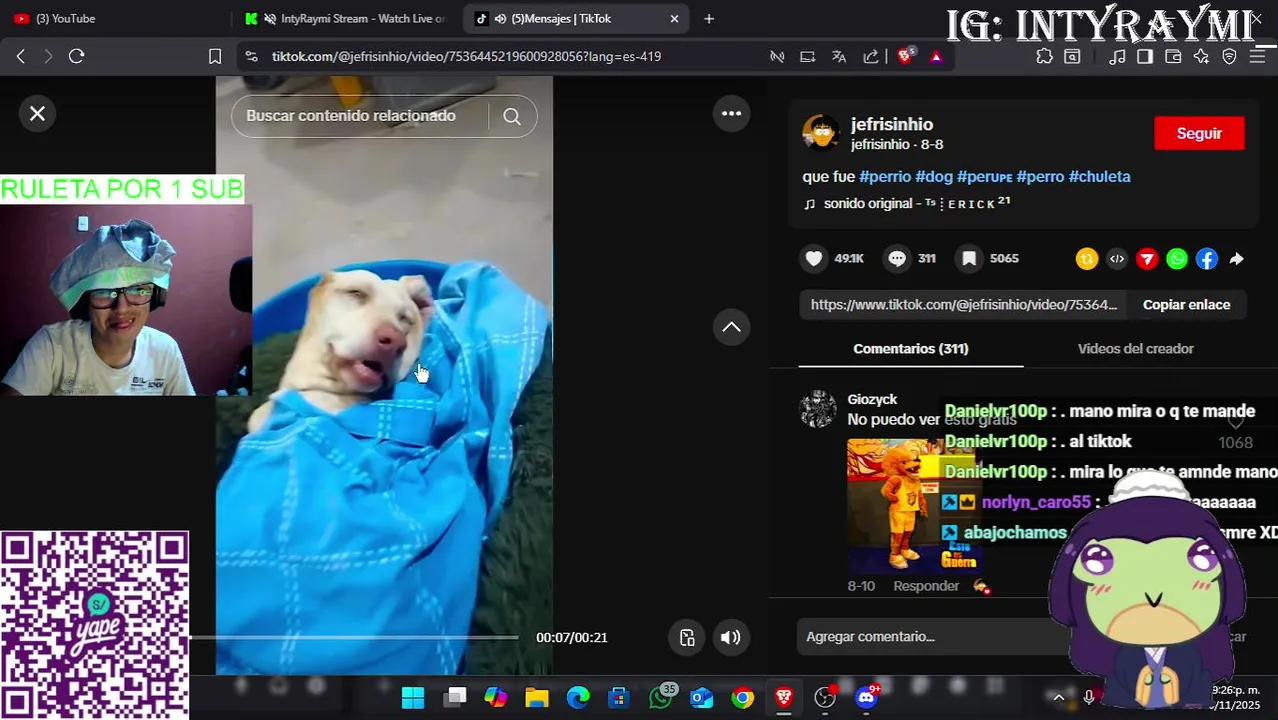This screenshot has height=720, width=1278.
Task: Click the search magnifier in related content bar
Action: coord(512,116)
